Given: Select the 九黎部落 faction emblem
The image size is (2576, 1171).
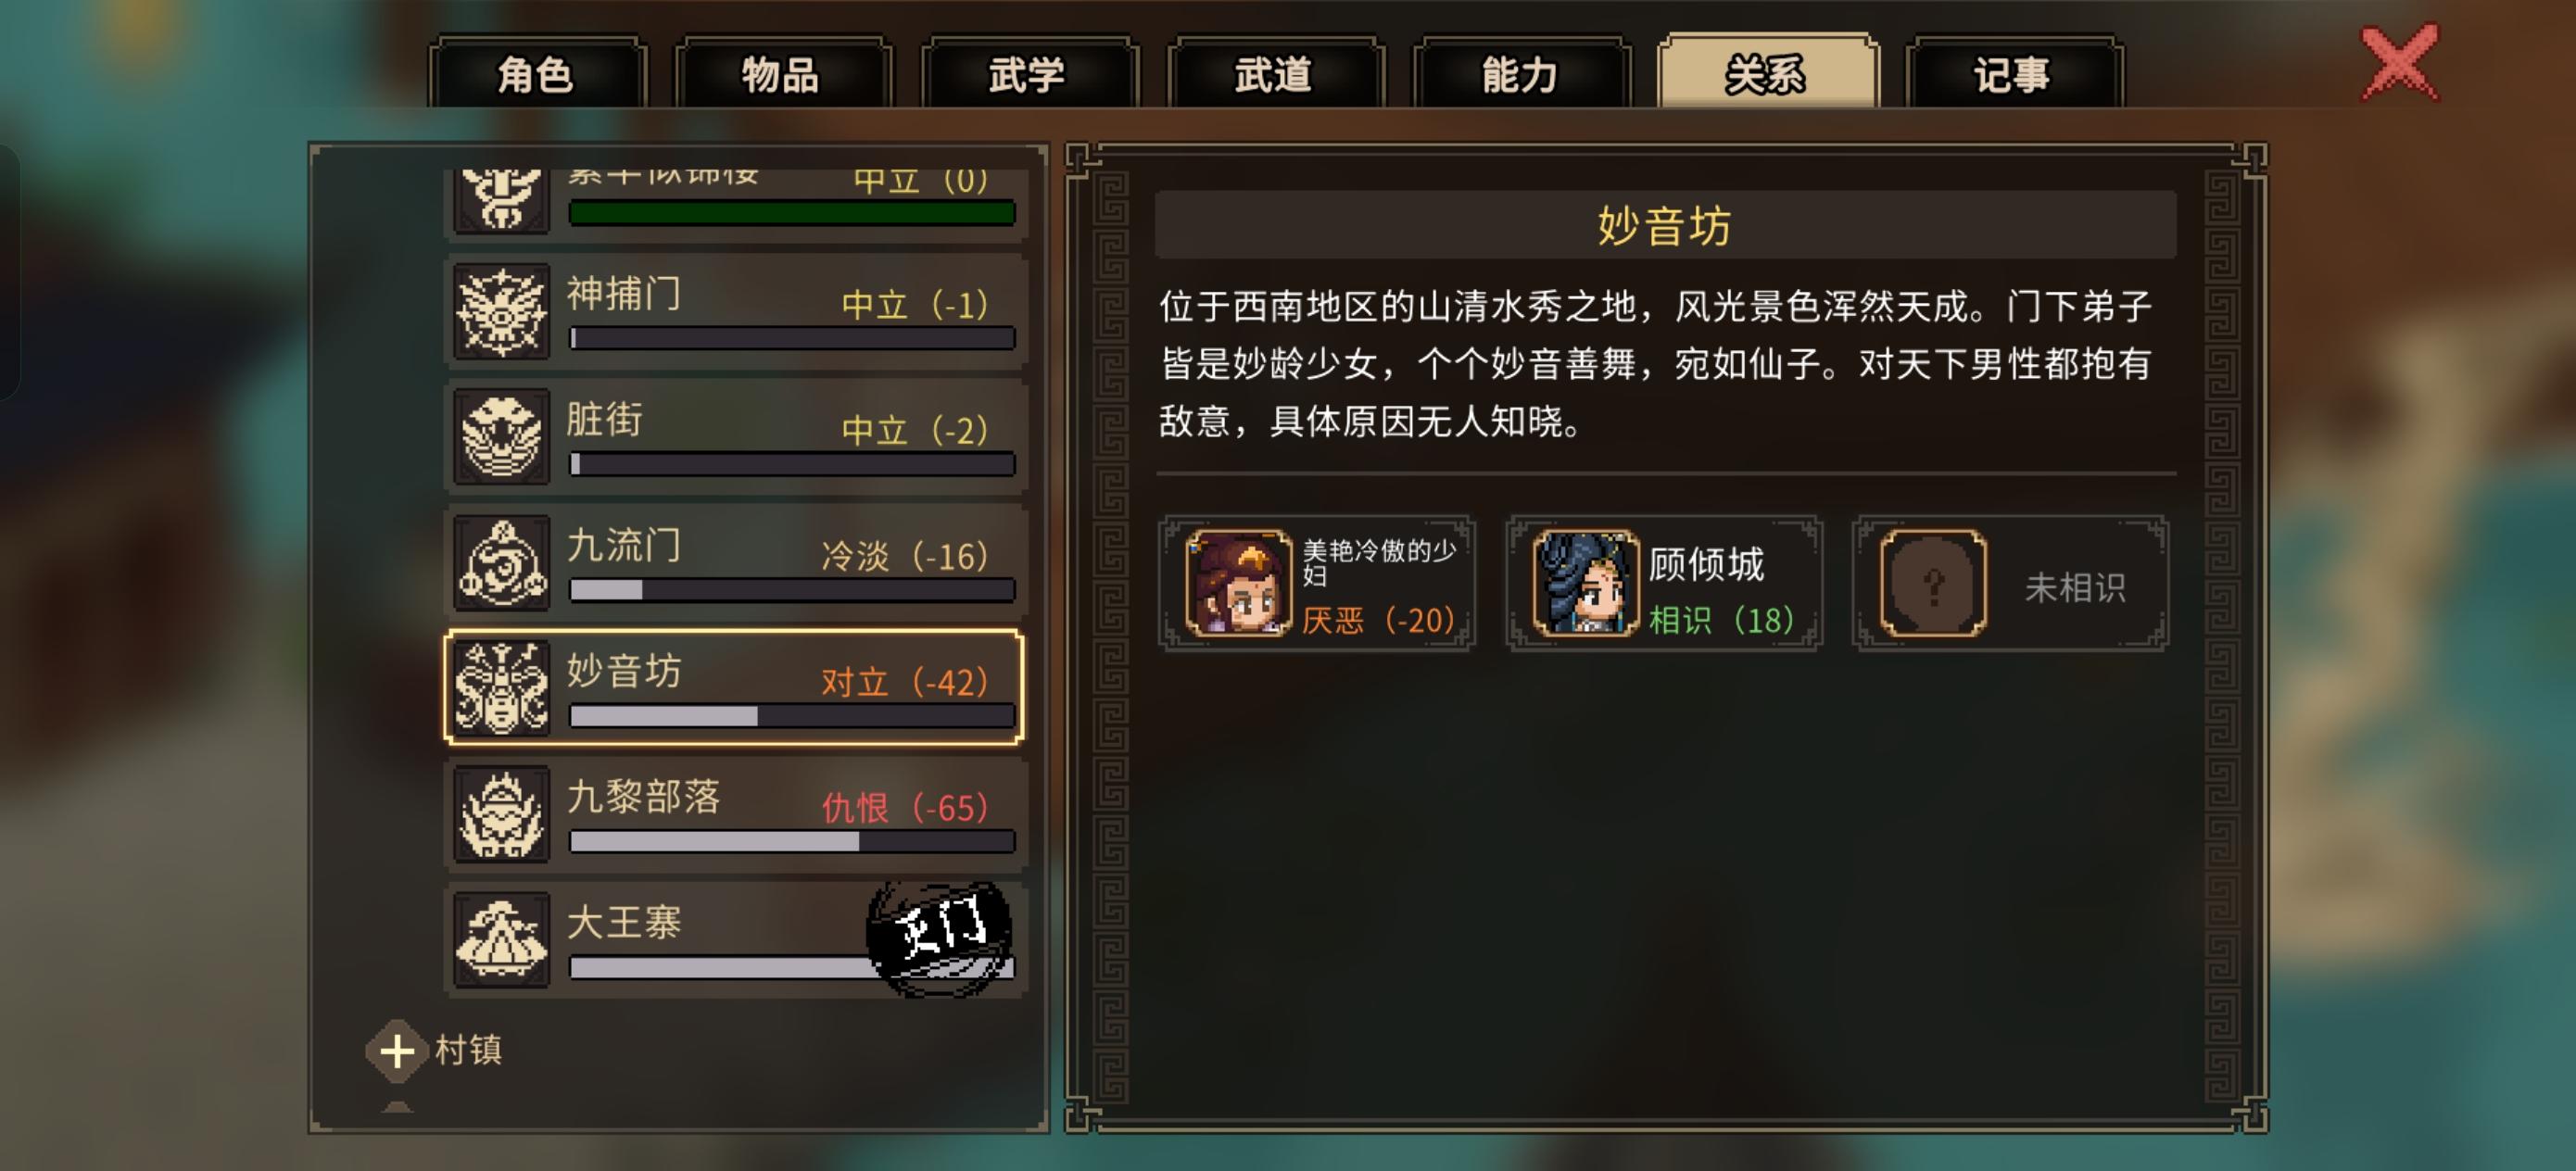Looking at the screenshot, I should 501,814.
